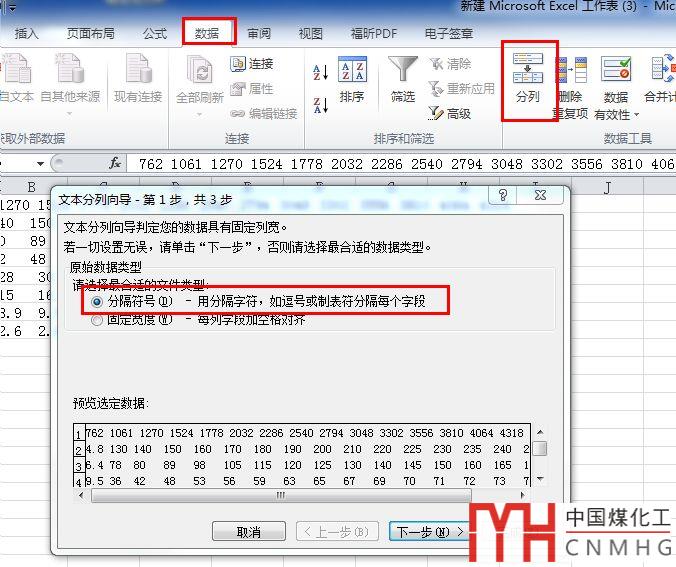676x567 pixels.
Task: Click the 自文本 import icon
Action: click(x=16, y=69)
